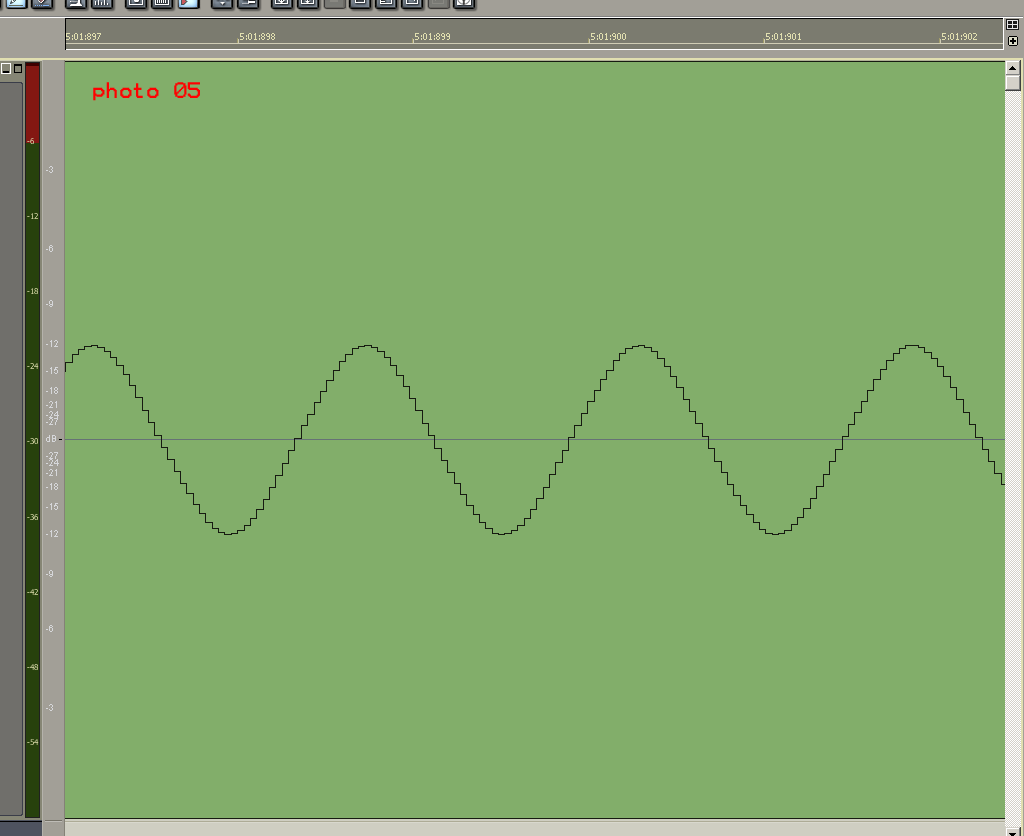The height and width of the screenshot is (836, 1024).
Task: Click the scroll down arrow at bottom right
Action: (1013, 830)
